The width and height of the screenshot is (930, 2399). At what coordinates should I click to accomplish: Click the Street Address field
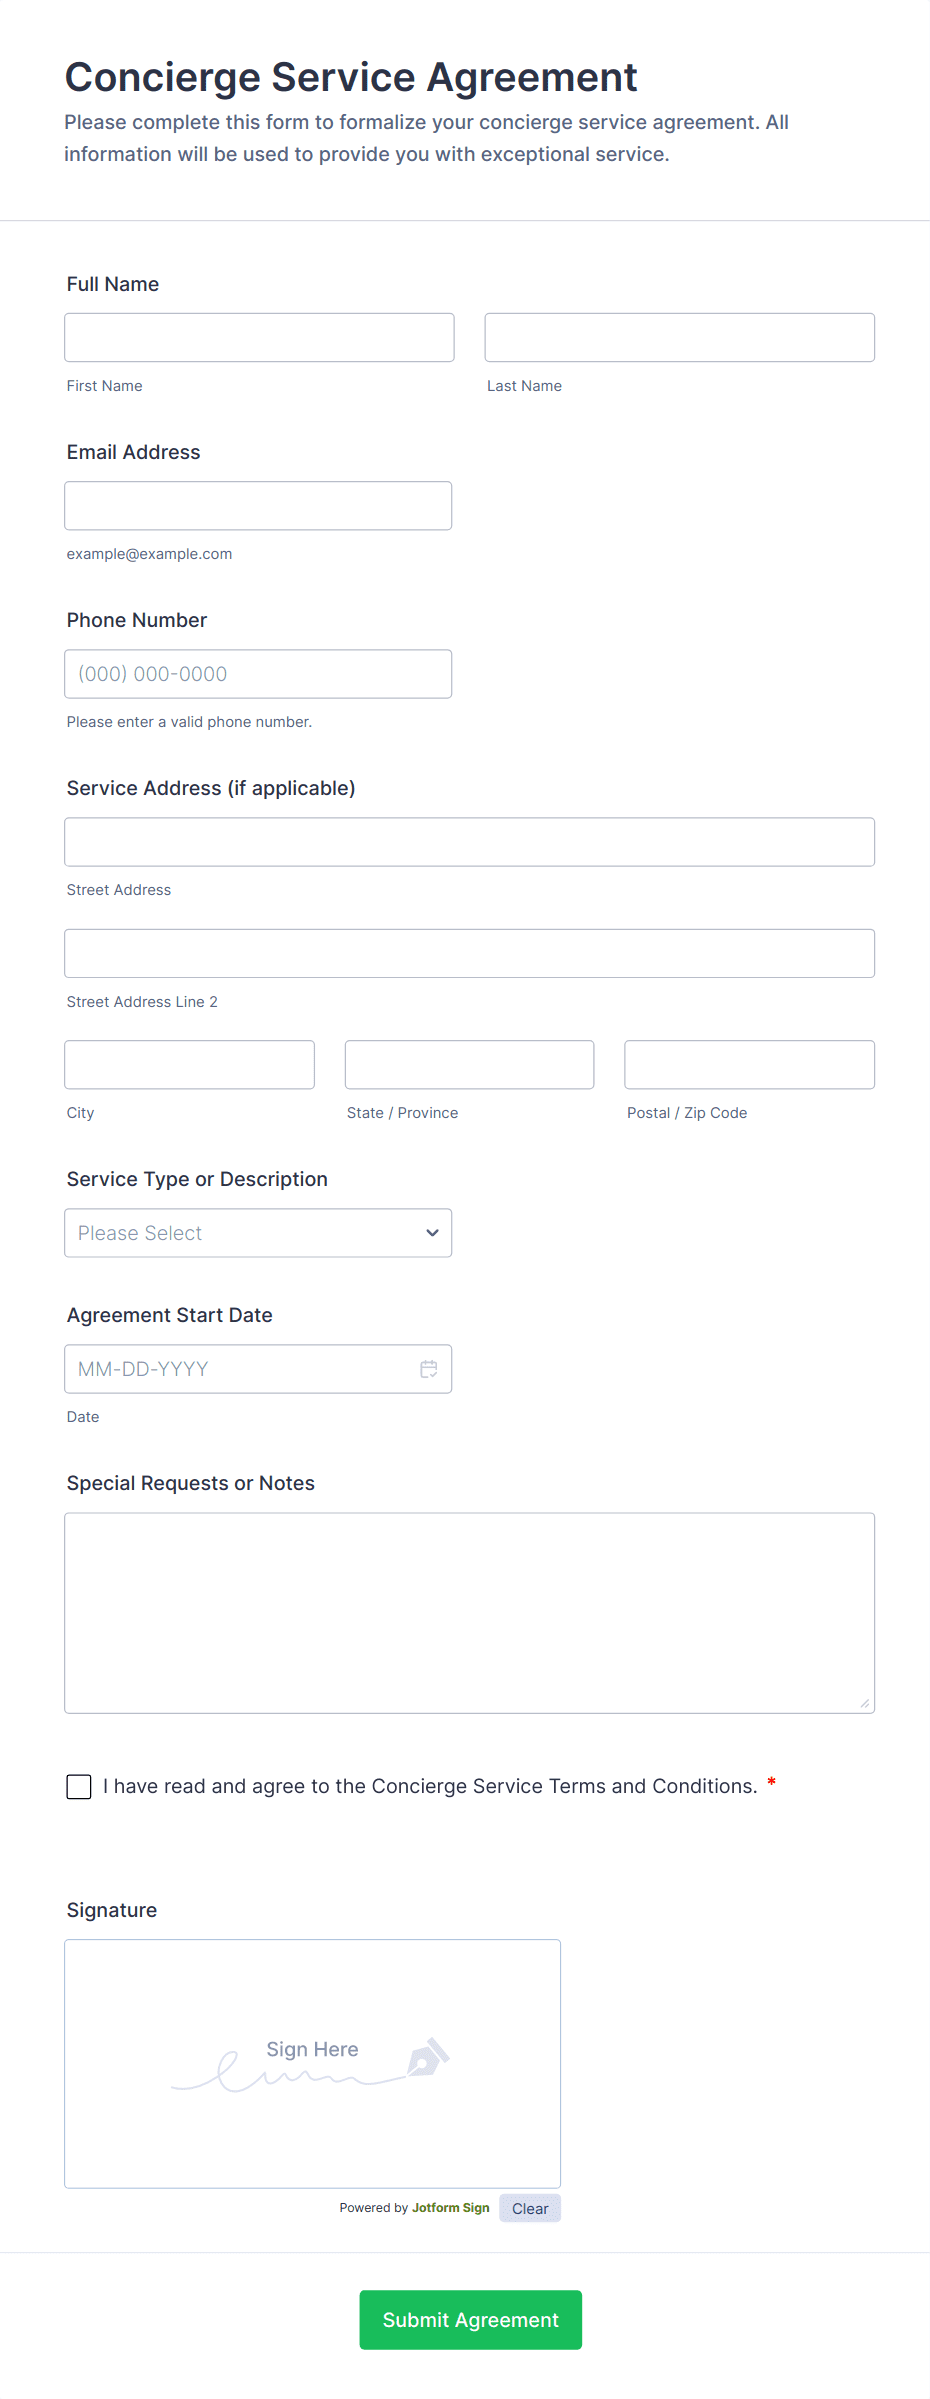(469, 841)
